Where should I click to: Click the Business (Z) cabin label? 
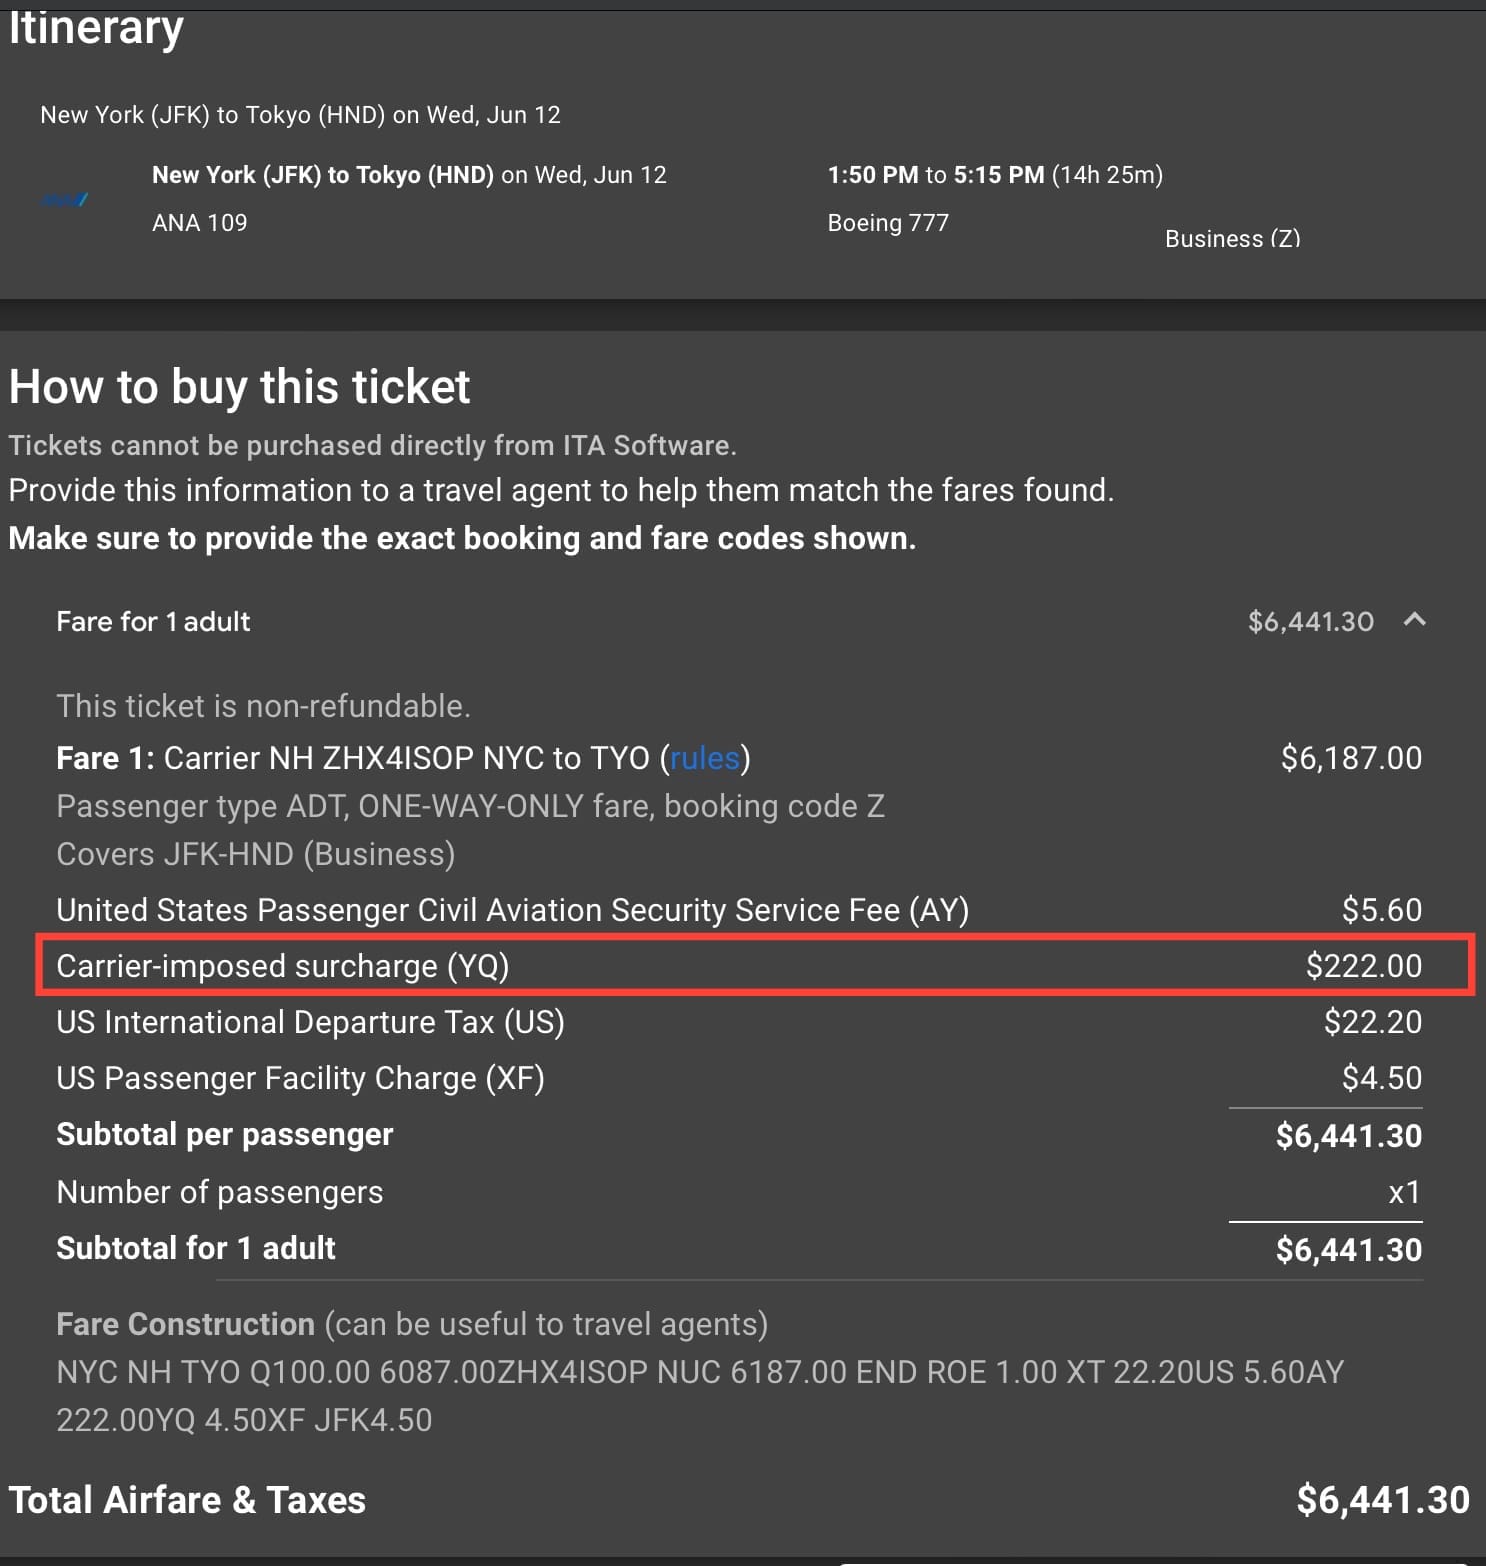1232,239
